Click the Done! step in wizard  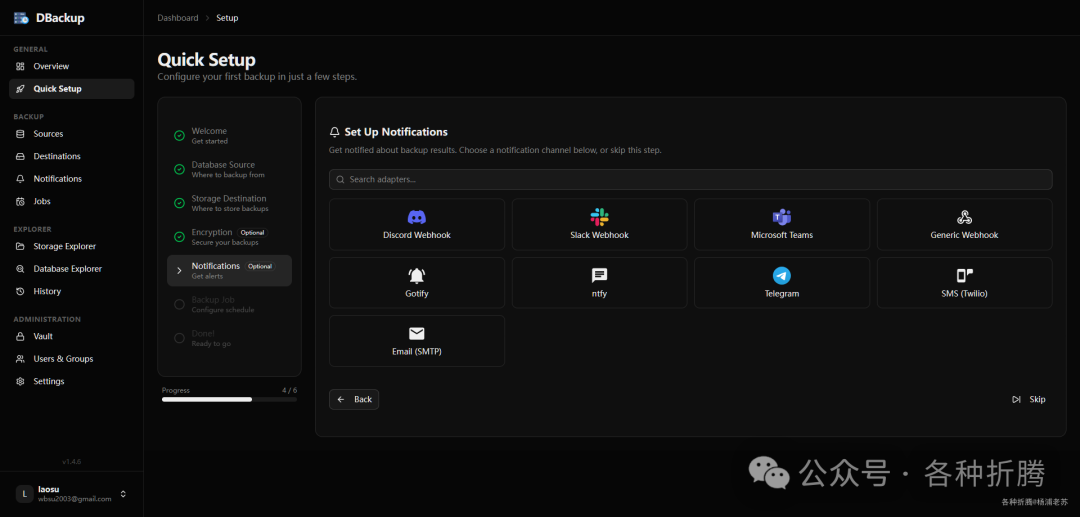tap(229, 338)
